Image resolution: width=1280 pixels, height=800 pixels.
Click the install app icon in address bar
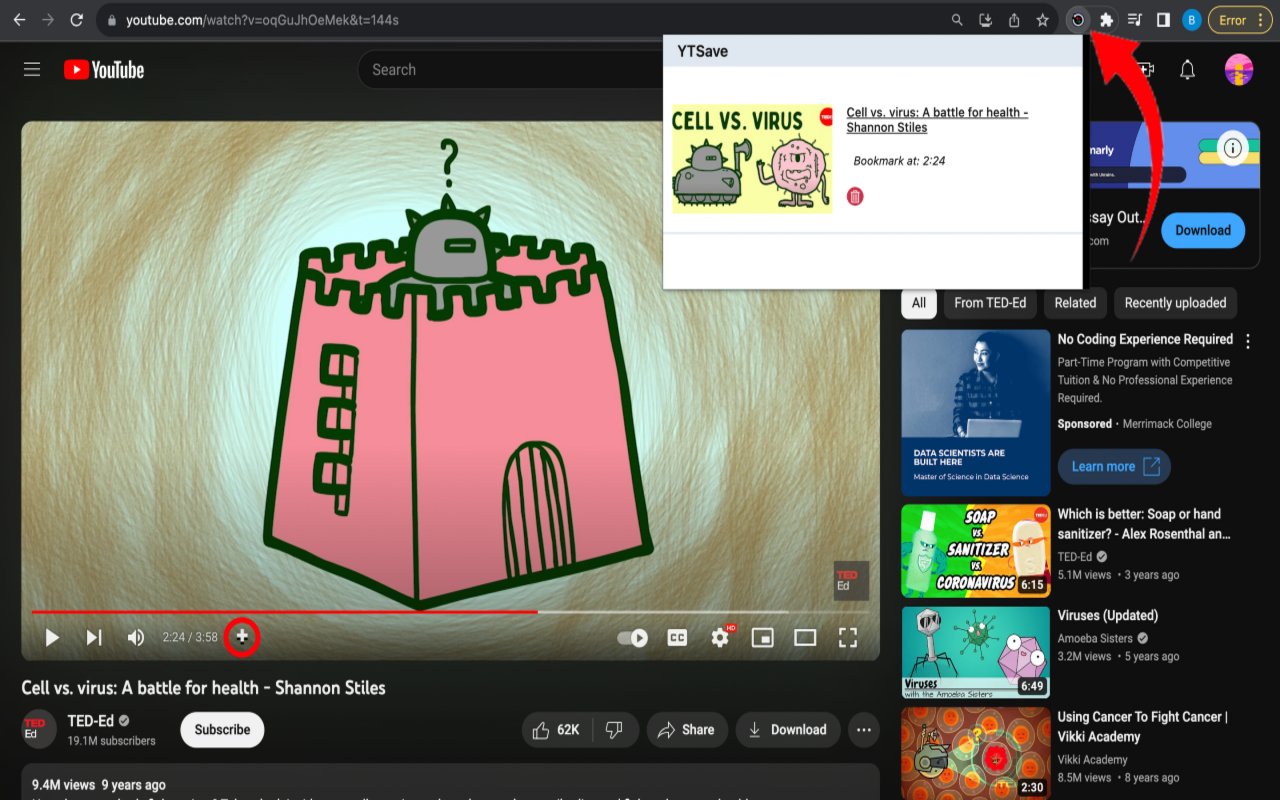(x=986, y=20)
